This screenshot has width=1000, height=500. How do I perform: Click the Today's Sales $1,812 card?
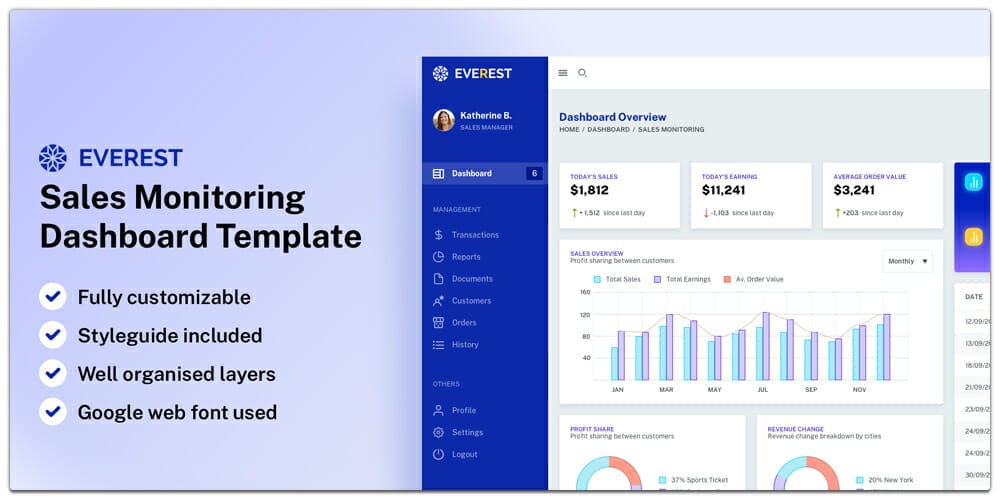pos(620,195)
